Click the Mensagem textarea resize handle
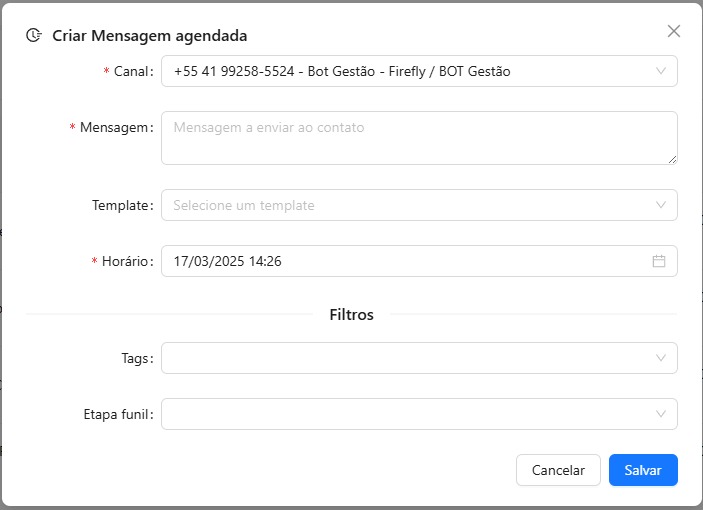This screenshot has width=703, height=510. 672,159
